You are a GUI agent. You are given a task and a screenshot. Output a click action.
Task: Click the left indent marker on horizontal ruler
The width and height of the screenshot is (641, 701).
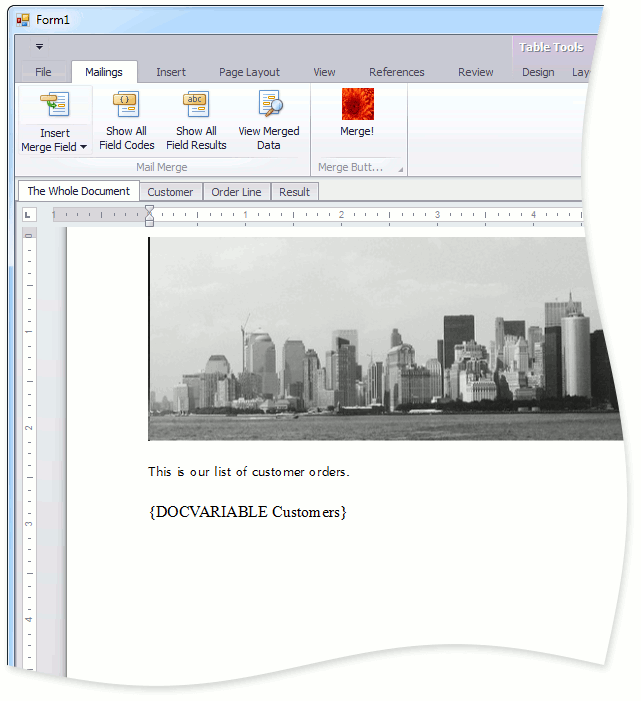(x=149, y=222)
